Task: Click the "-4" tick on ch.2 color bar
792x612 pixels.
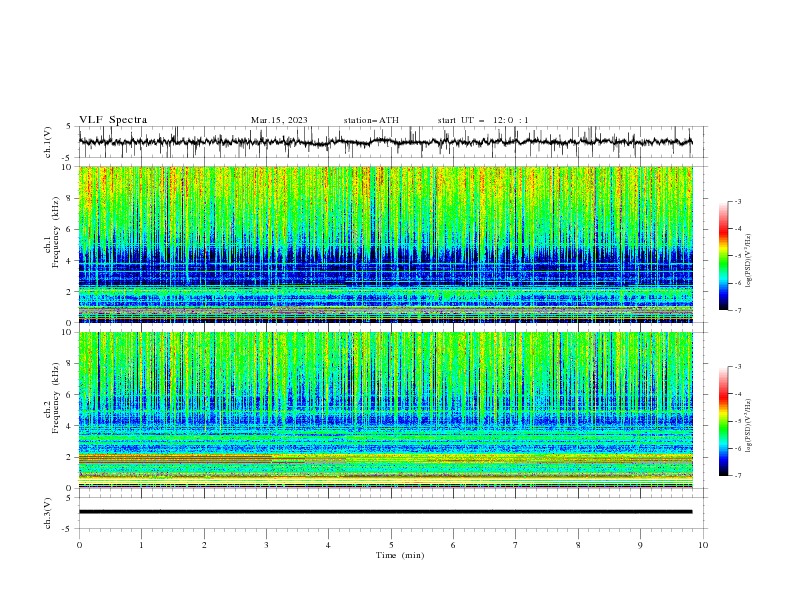Action: (x=737, y=394)
